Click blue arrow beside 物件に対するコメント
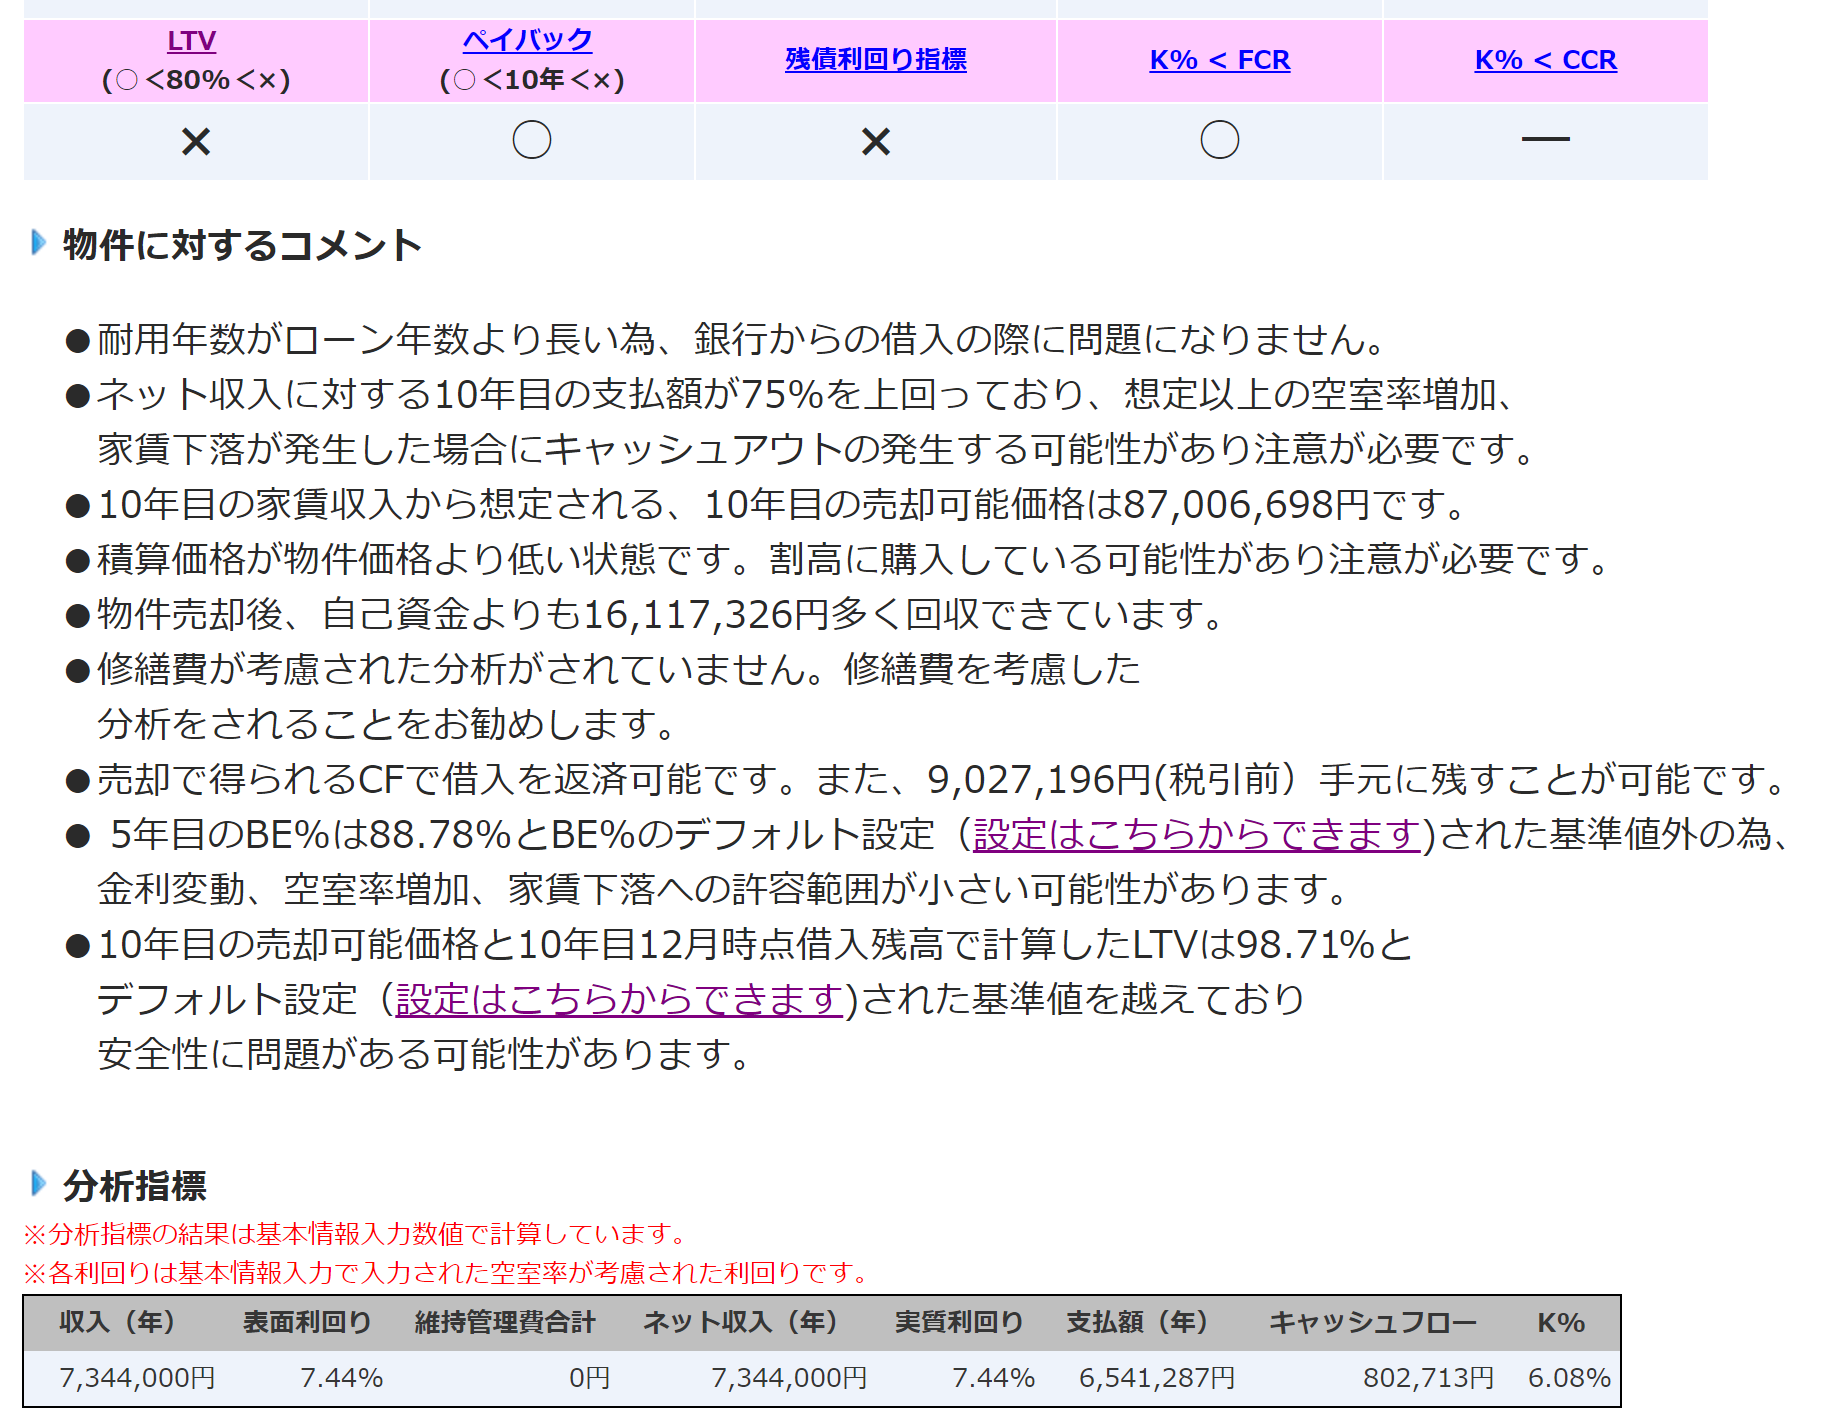 click(39, 243)
